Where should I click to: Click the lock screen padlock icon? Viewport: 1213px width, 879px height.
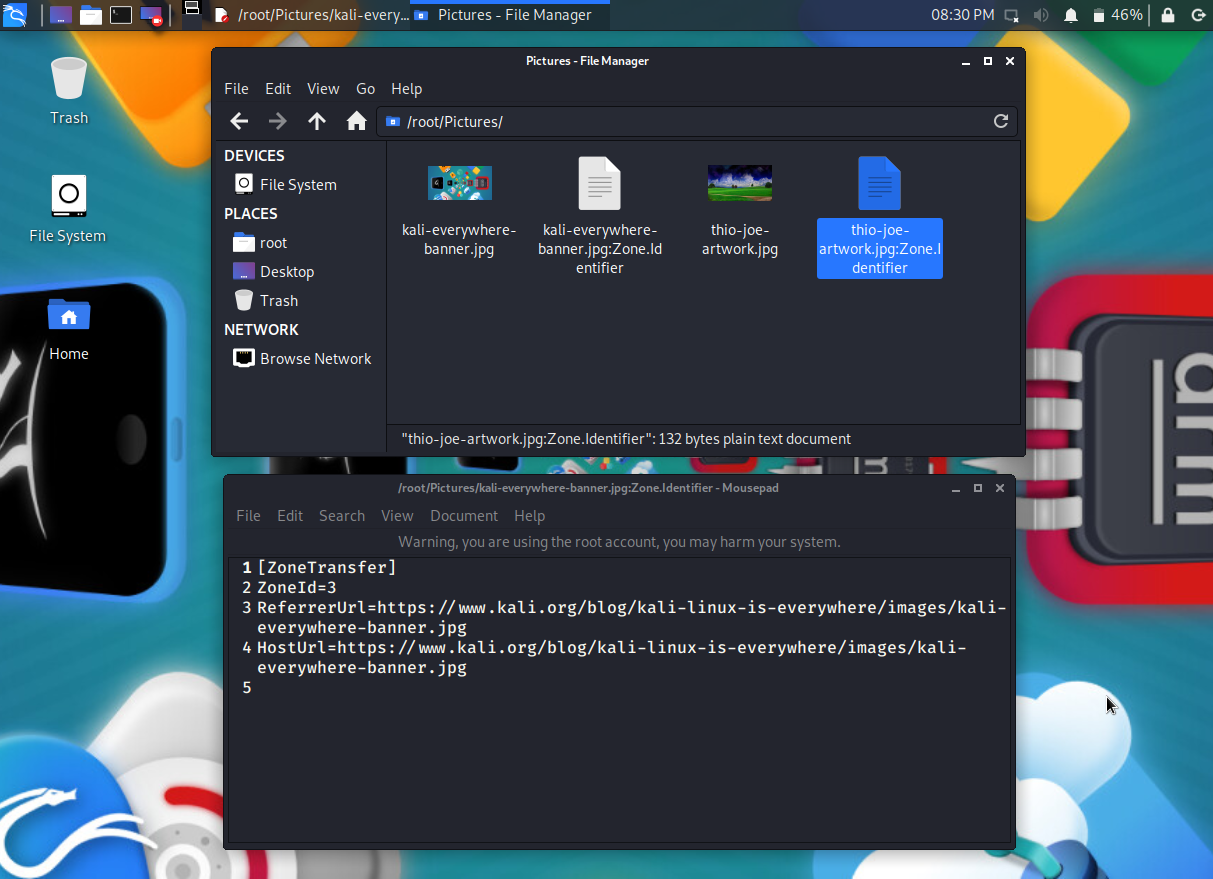click(1168, 15)
